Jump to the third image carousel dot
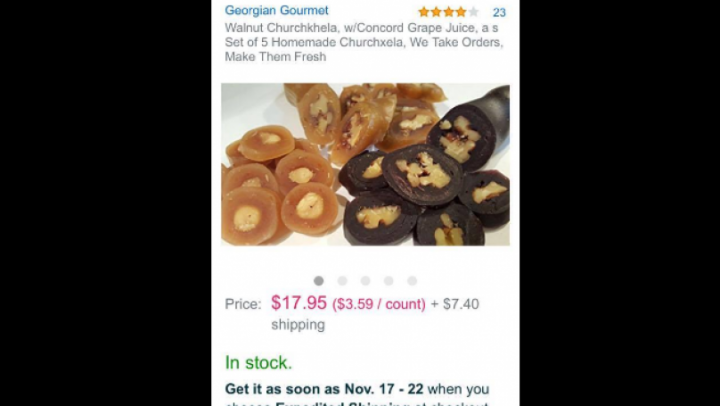This screenshot has height=406, width=720. (365, 281)
